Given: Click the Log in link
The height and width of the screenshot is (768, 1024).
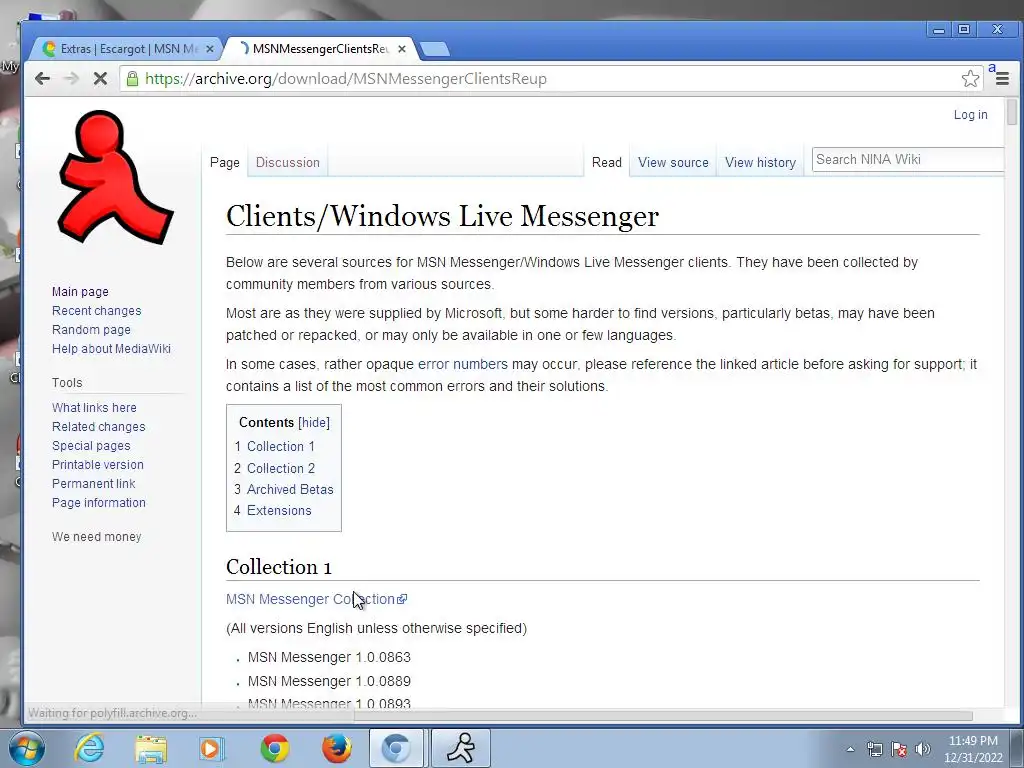Looking at the screenshot, I should [x=970, y=115].
